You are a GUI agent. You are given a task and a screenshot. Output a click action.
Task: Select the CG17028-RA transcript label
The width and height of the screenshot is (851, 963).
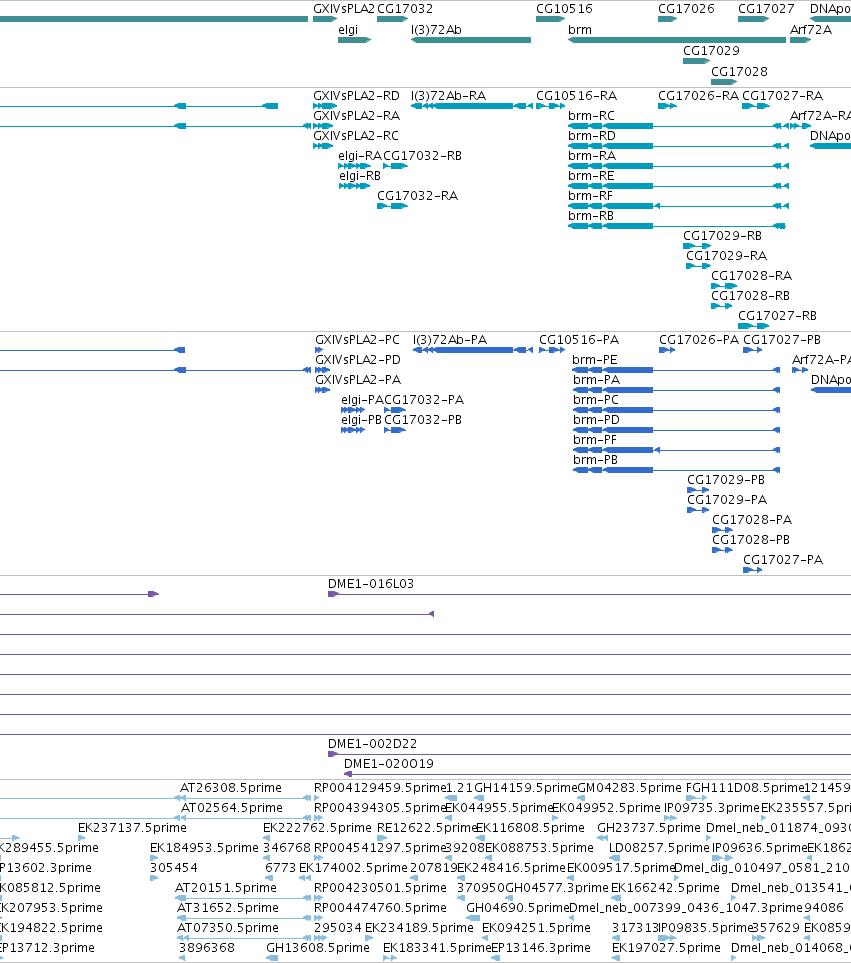click(752, 276)
